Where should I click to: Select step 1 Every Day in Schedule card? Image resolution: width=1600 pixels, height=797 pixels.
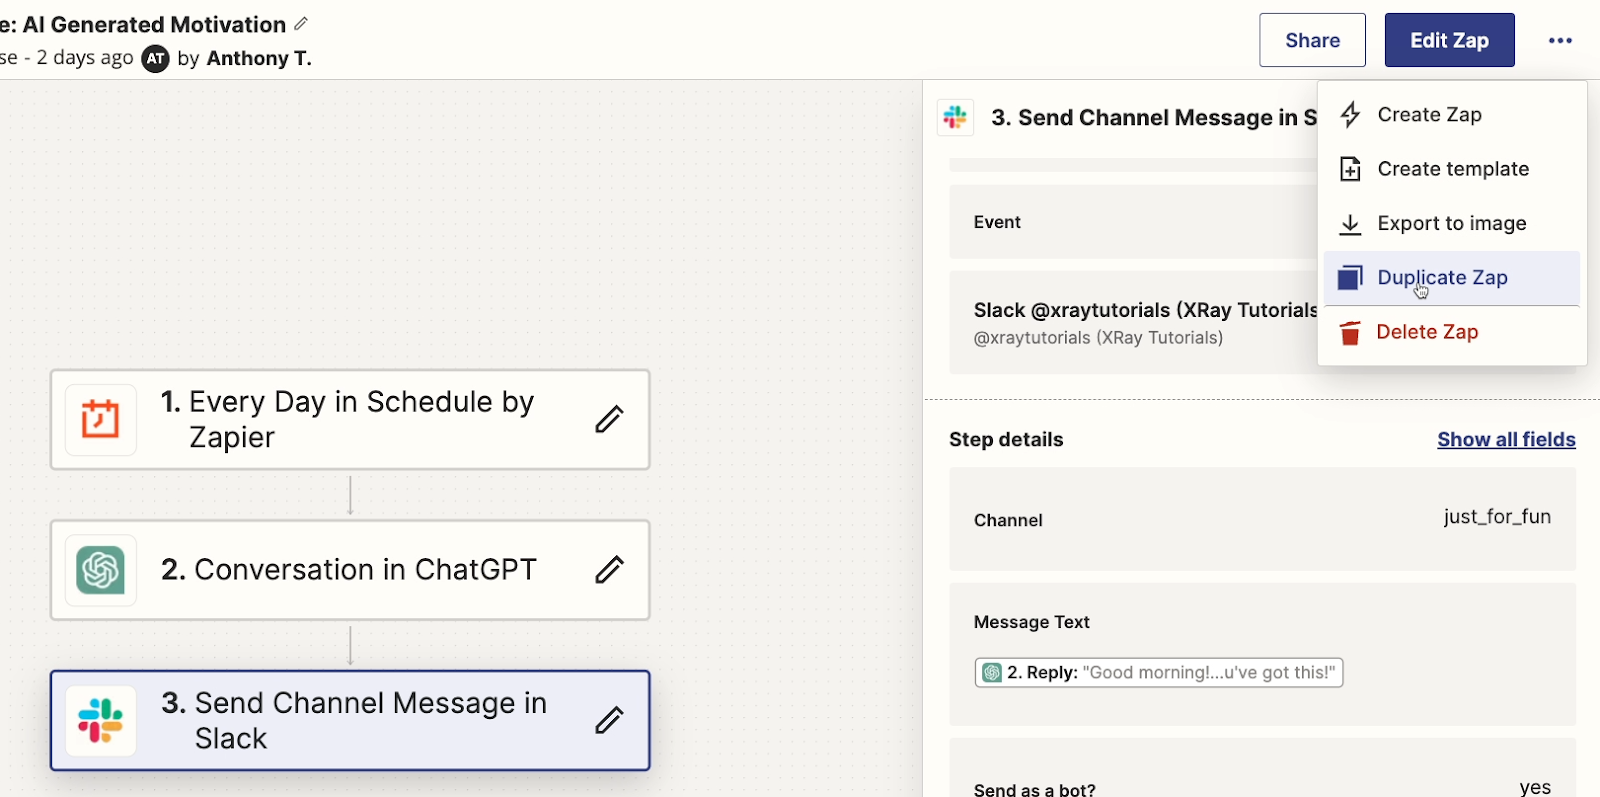tap(350, 420)
